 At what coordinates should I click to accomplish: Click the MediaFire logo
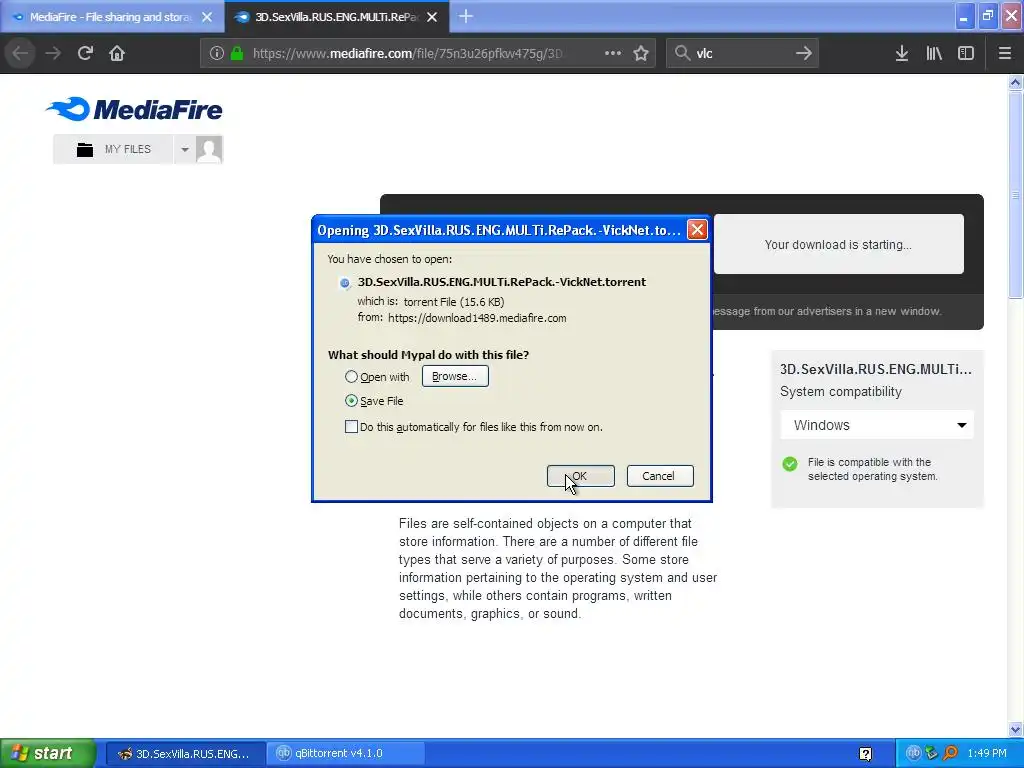coord(134,109)
